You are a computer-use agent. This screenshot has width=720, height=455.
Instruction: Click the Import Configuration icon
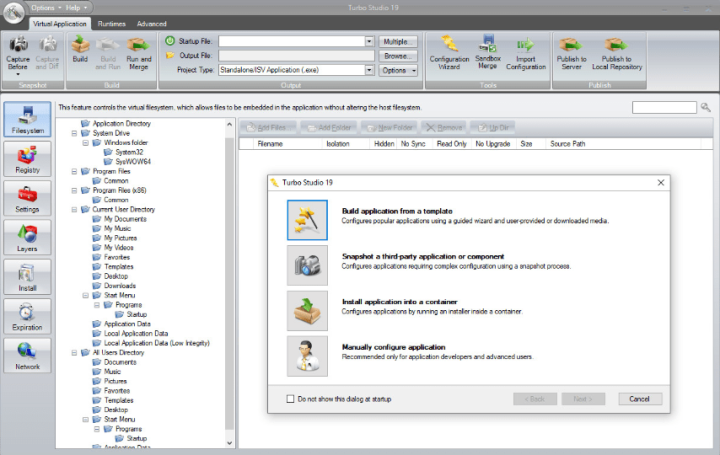(525, 45)
